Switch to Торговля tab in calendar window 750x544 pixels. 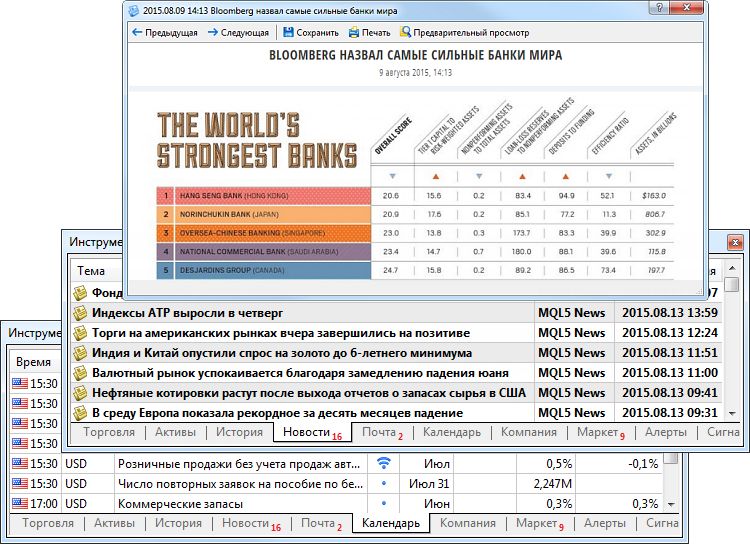48,523
